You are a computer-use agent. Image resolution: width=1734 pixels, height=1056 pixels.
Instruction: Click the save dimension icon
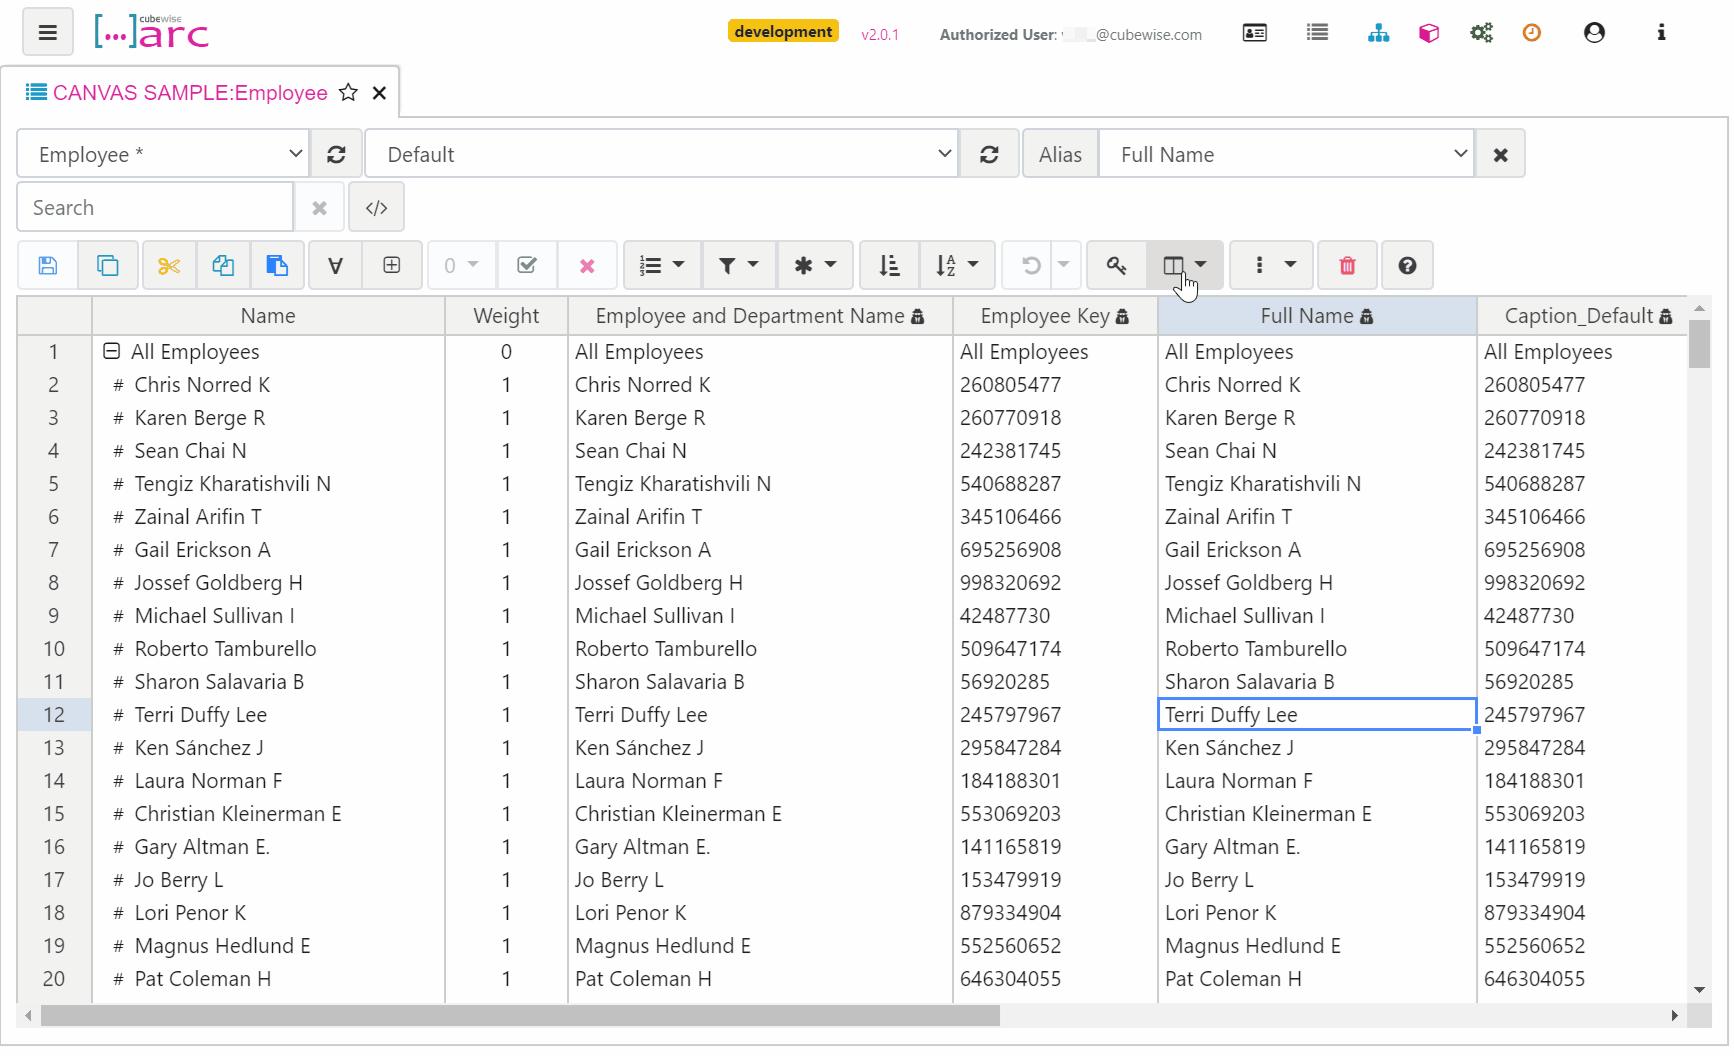[x=47, y=265]
